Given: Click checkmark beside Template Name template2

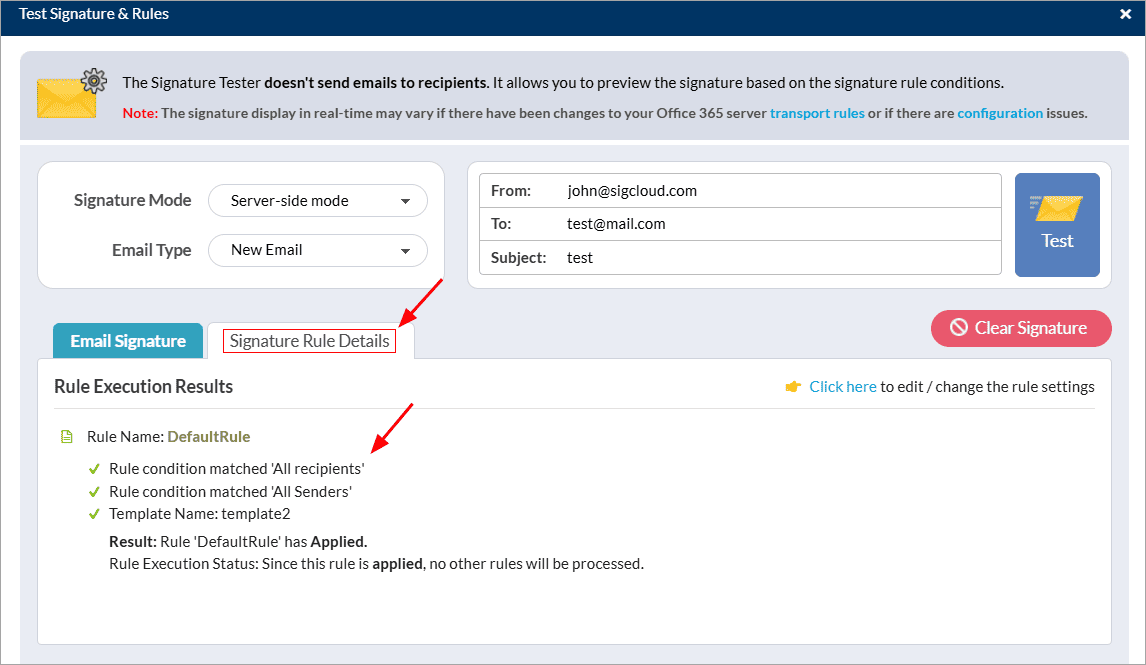Looking at the screenshot, I should 94,515.
